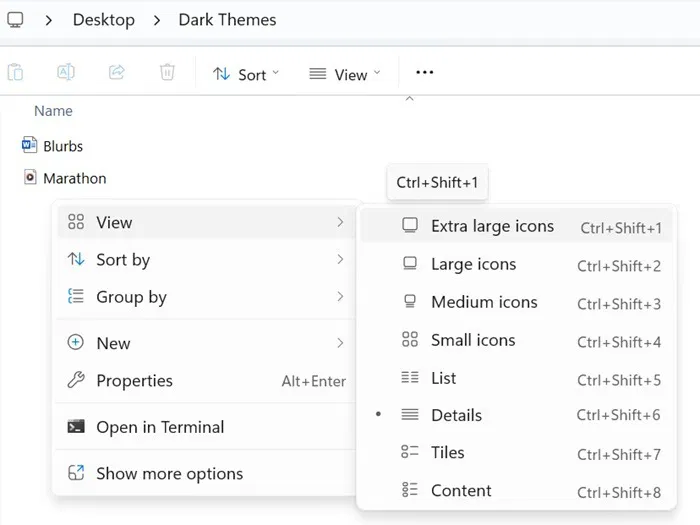Screen dimensions: 700x525
Task: Navigate to Desktop in breadcrumb path
Action: 104,19
